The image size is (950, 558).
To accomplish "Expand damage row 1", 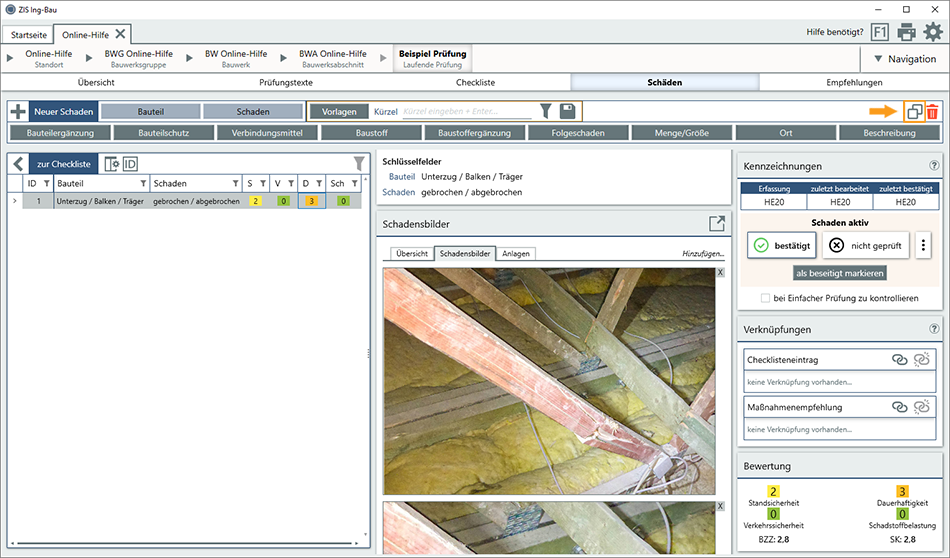I will tap(15, 201).
